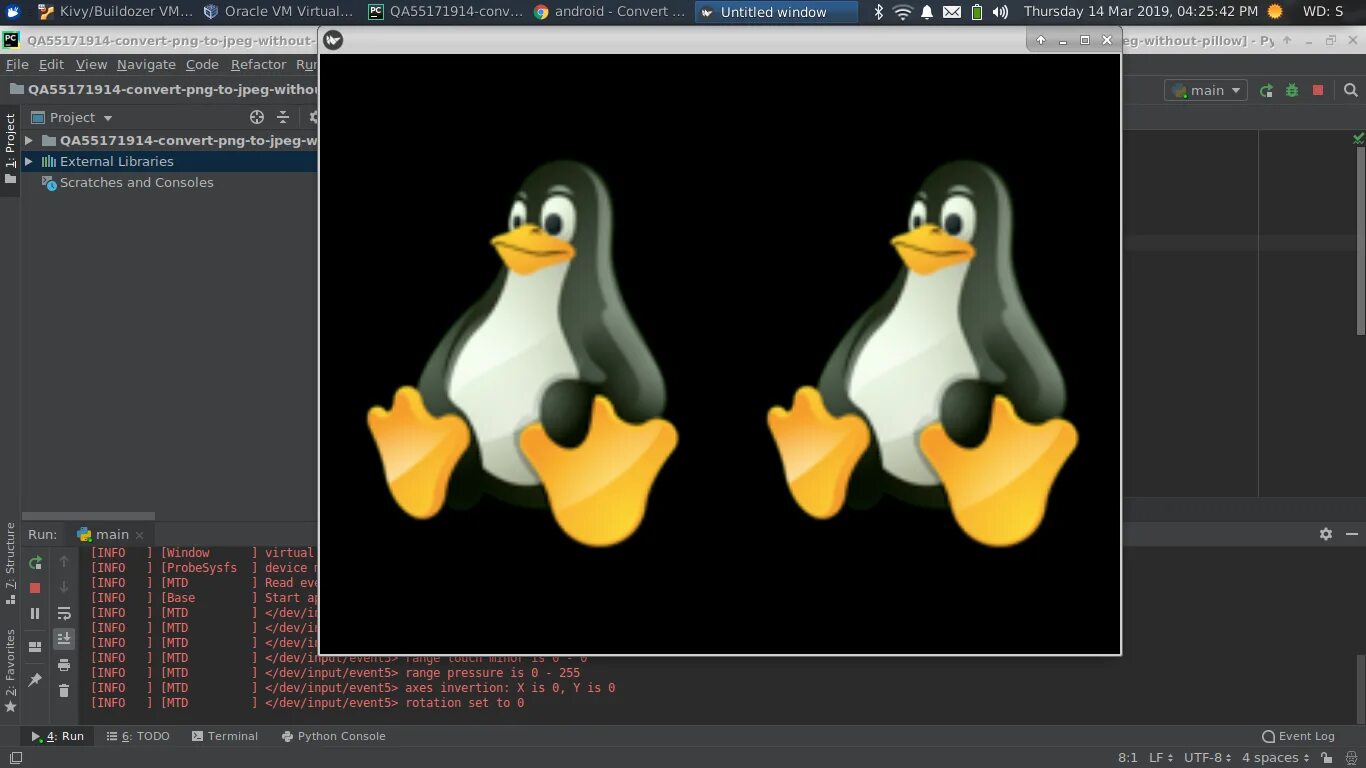Stop process via top toolbar red square

click(1318, 90)
